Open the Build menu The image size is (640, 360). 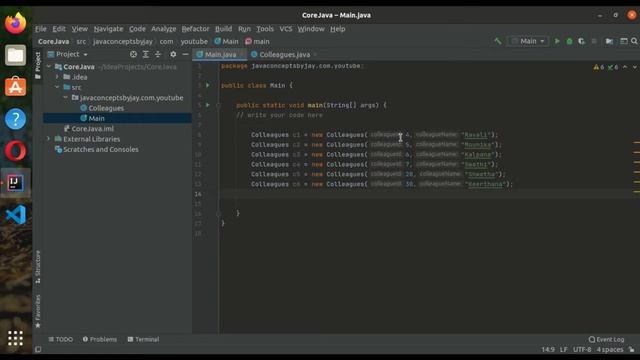click(x=223, y=29)
